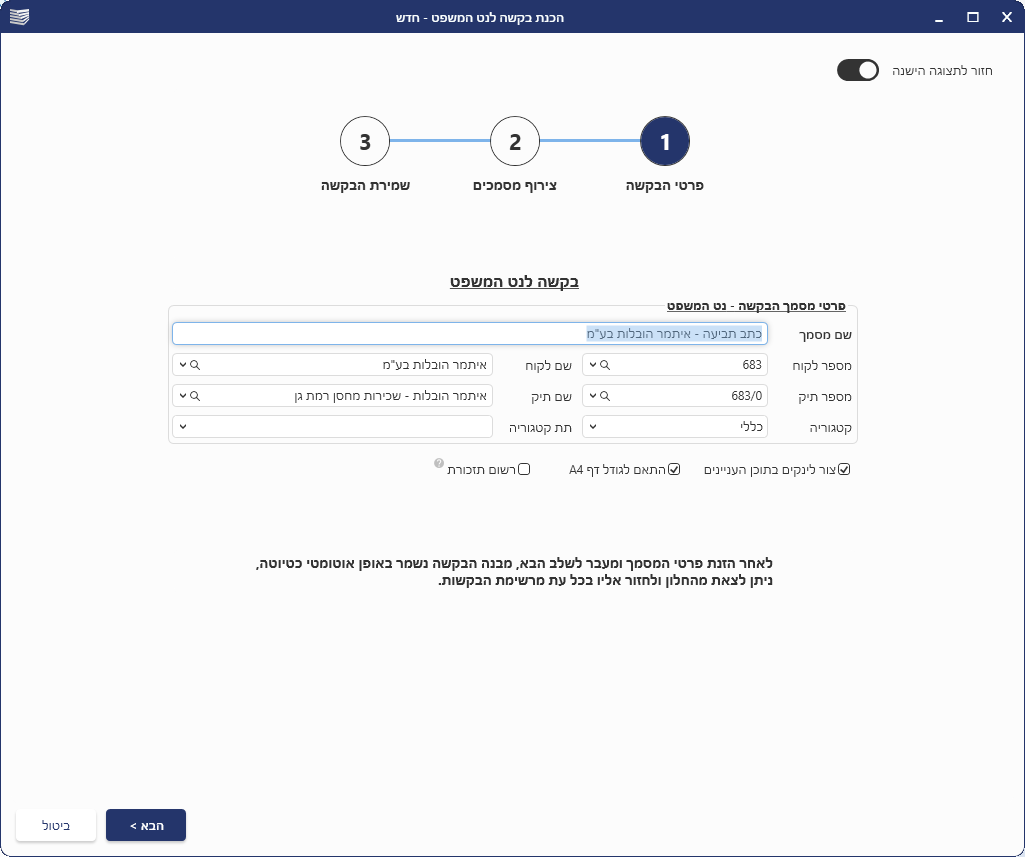Open the תת קטגוריה dropdown arrow
The height and width of the screenshot is (857, 1025).
coord(181,427)
